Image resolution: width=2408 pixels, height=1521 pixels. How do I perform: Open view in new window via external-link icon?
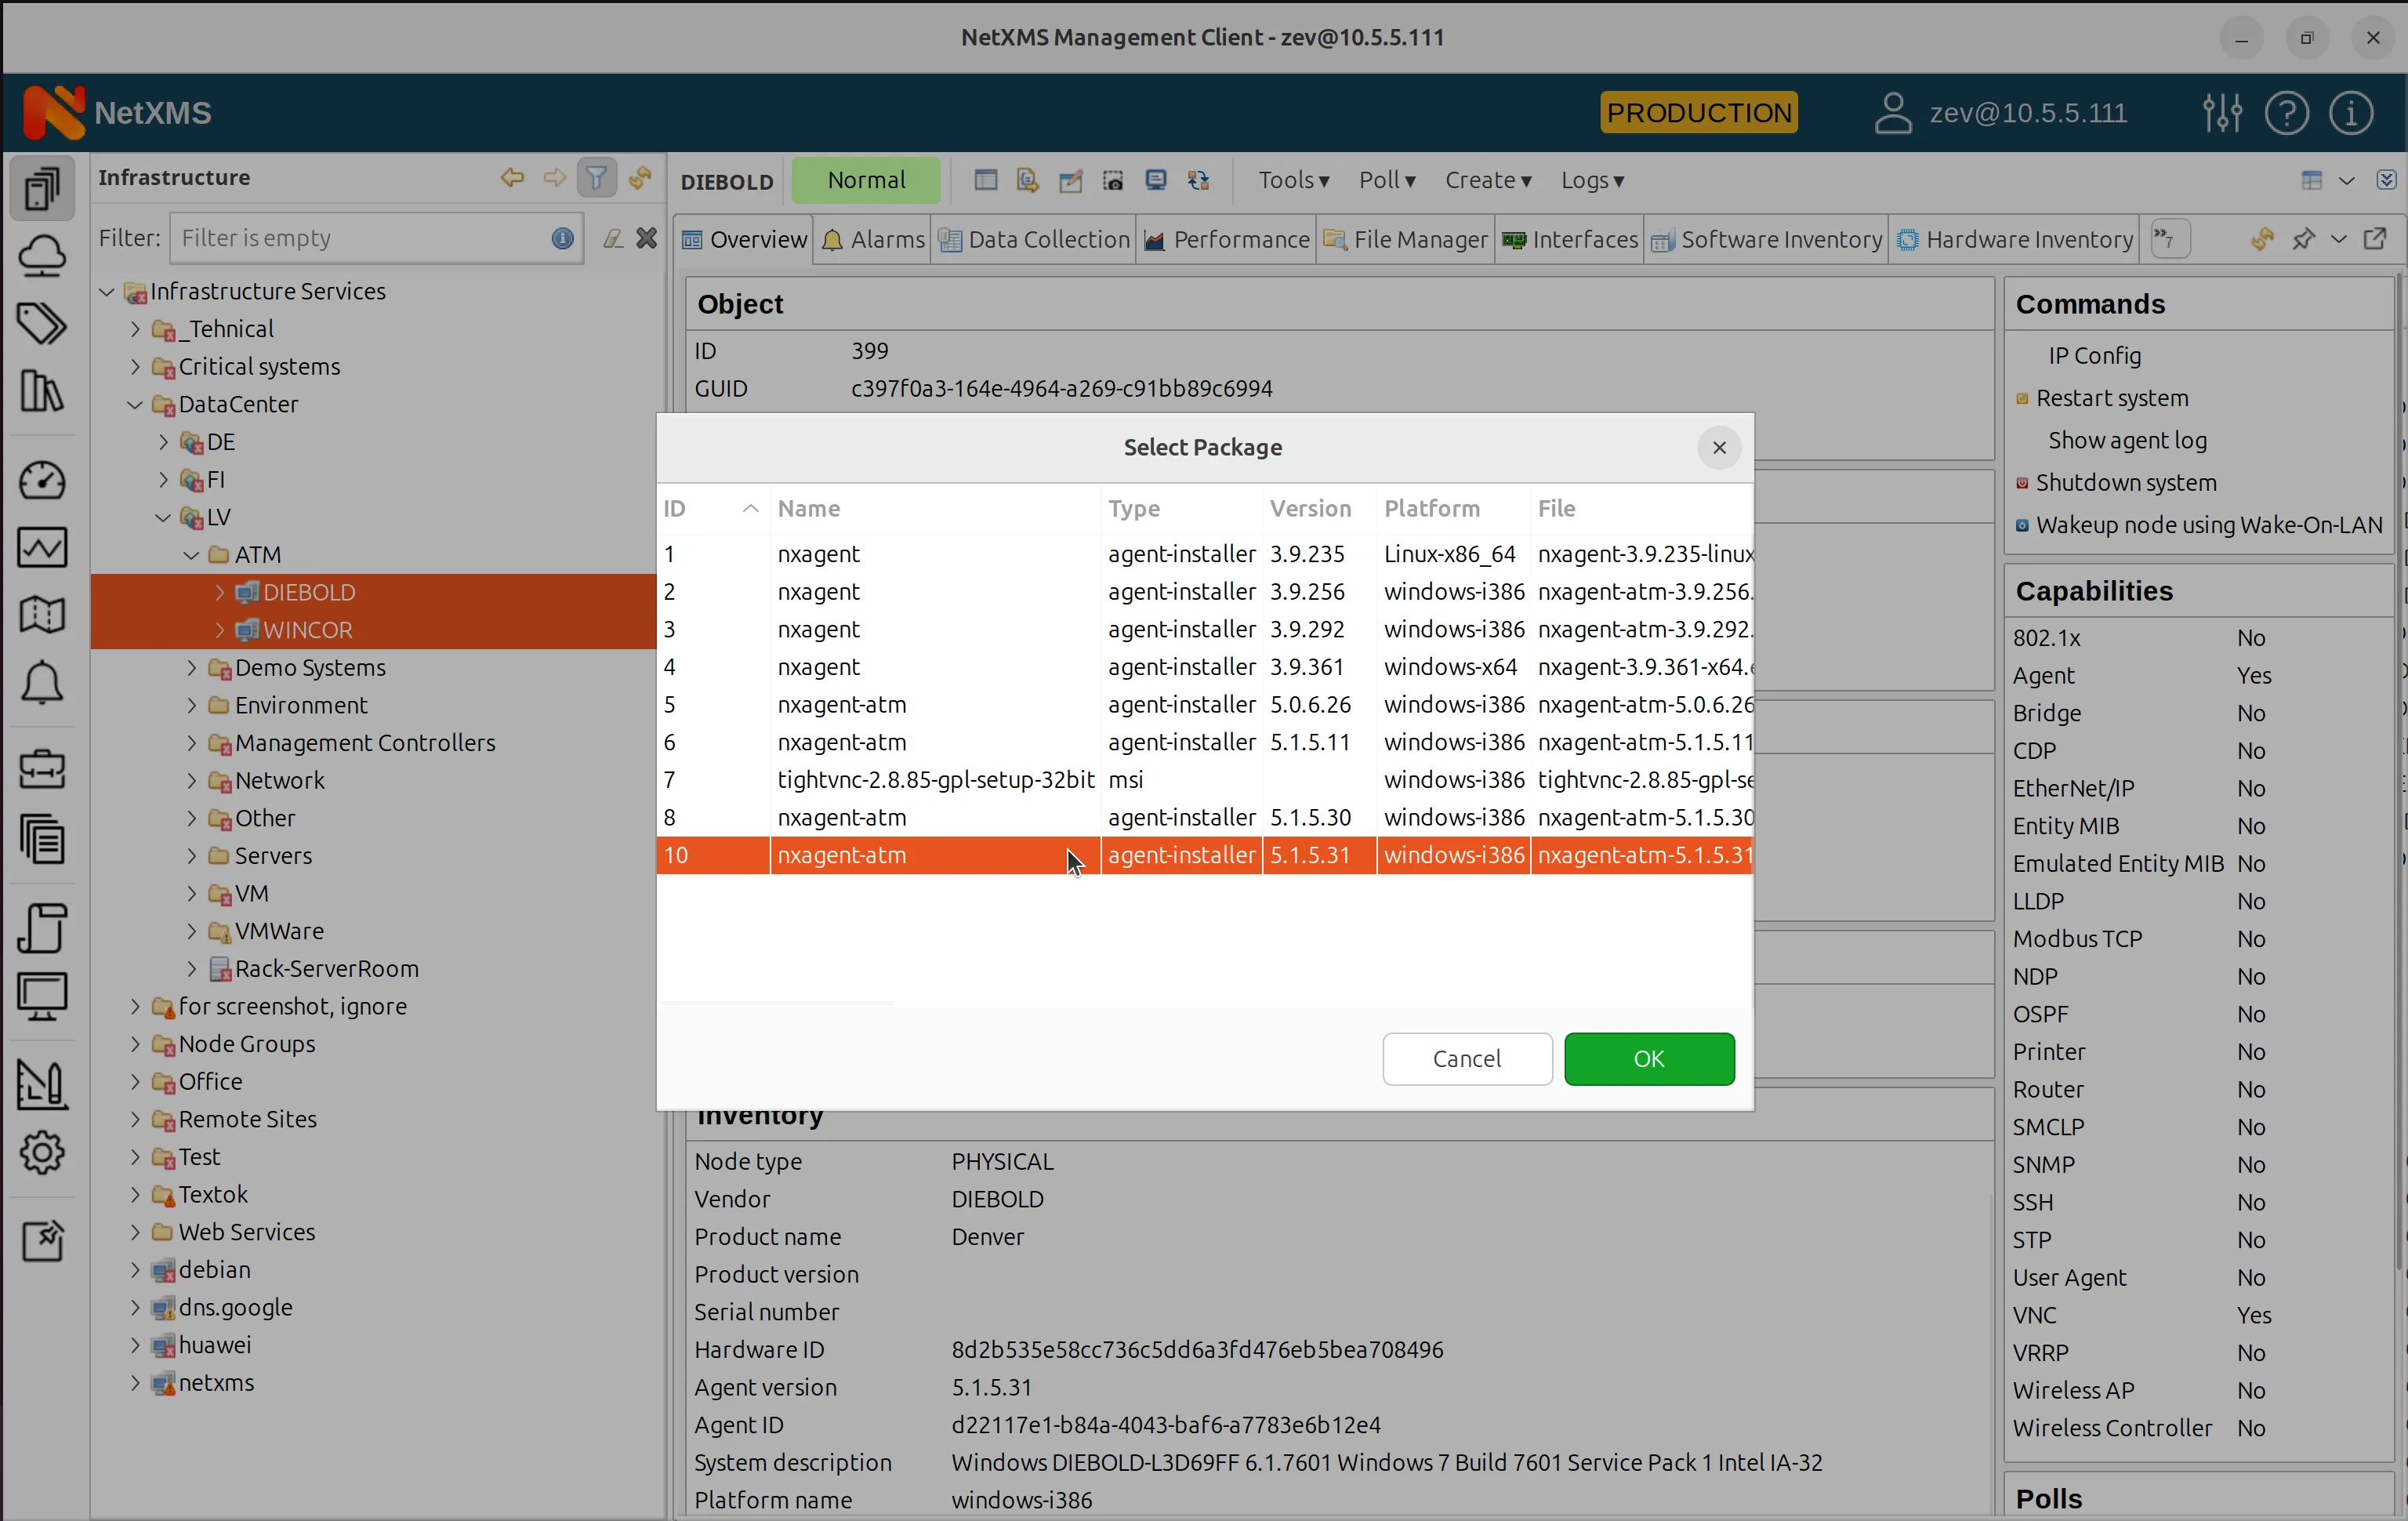click(2377, 239)
